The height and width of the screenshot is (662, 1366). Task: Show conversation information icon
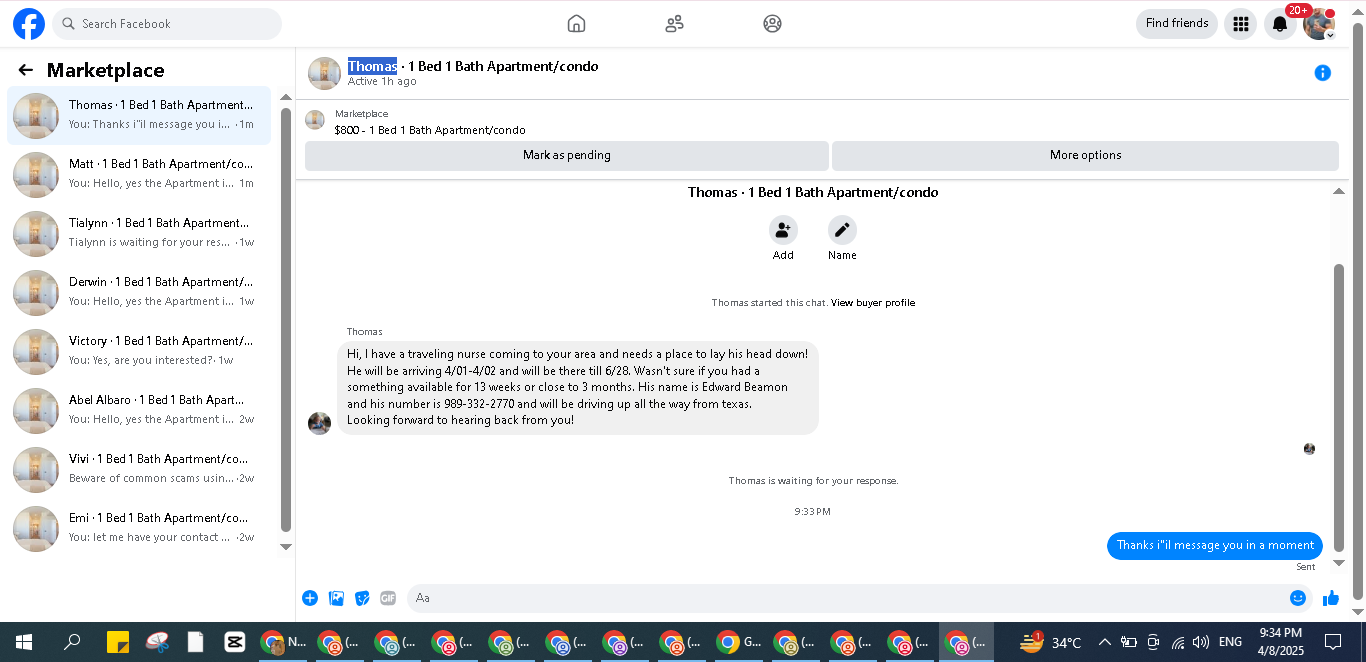click(x=1322, y=73)
